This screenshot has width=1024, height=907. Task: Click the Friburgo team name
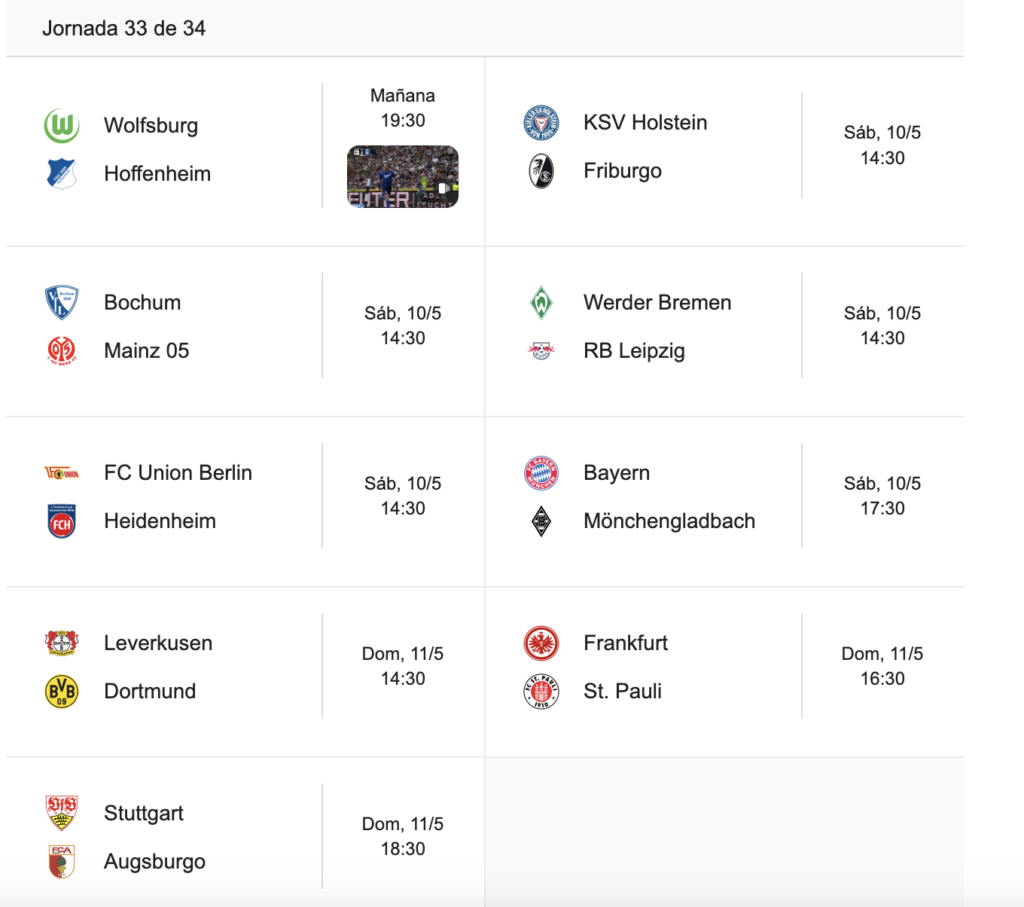coord(622,171)
